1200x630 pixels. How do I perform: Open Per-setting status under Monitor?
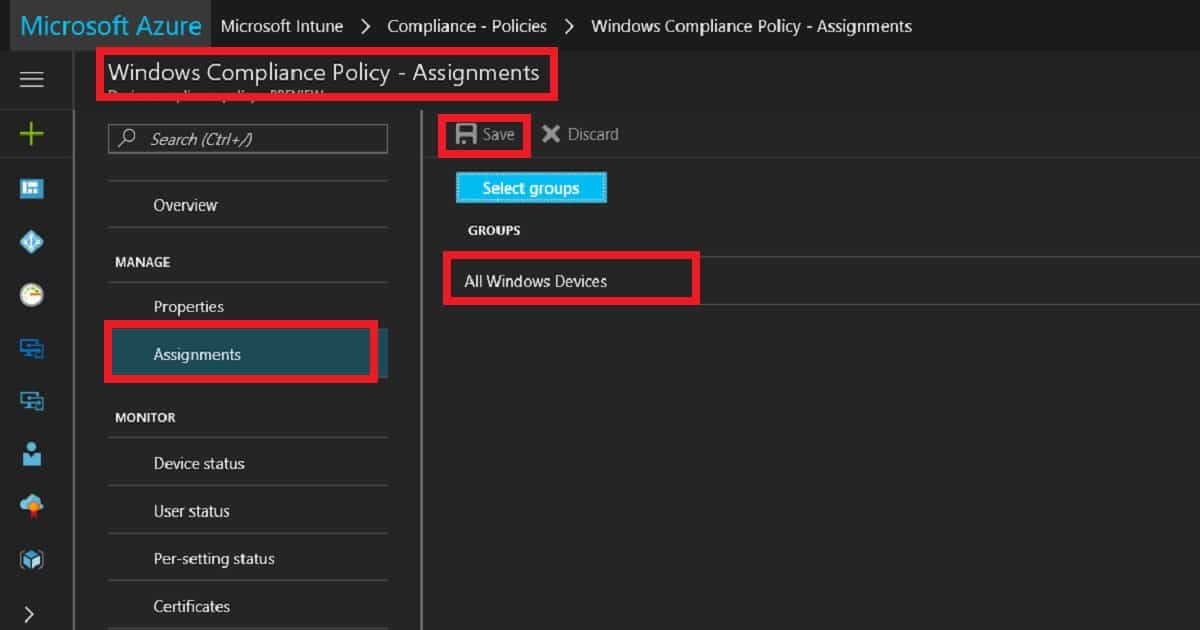click(x=214, y=559)
